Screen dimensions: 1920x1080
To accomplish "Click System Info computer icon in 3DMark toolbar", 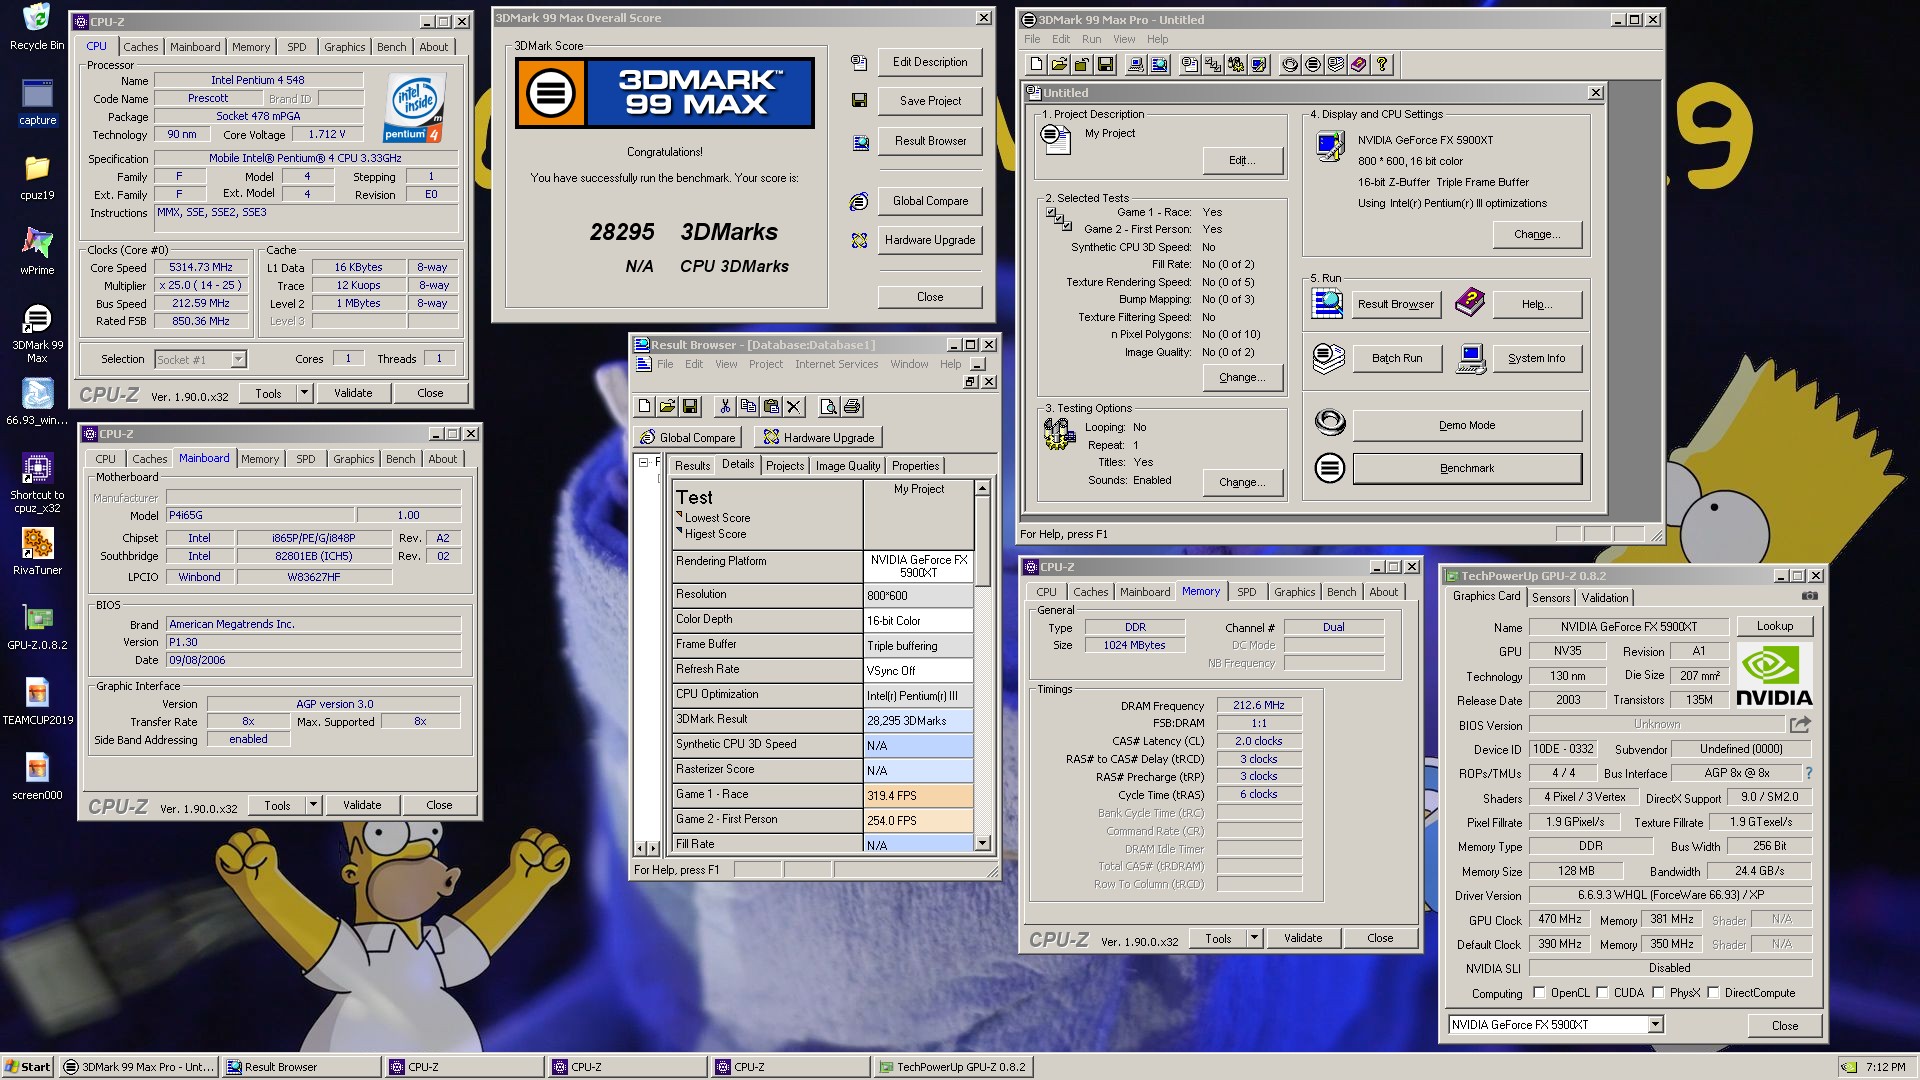I will 1136,65.
